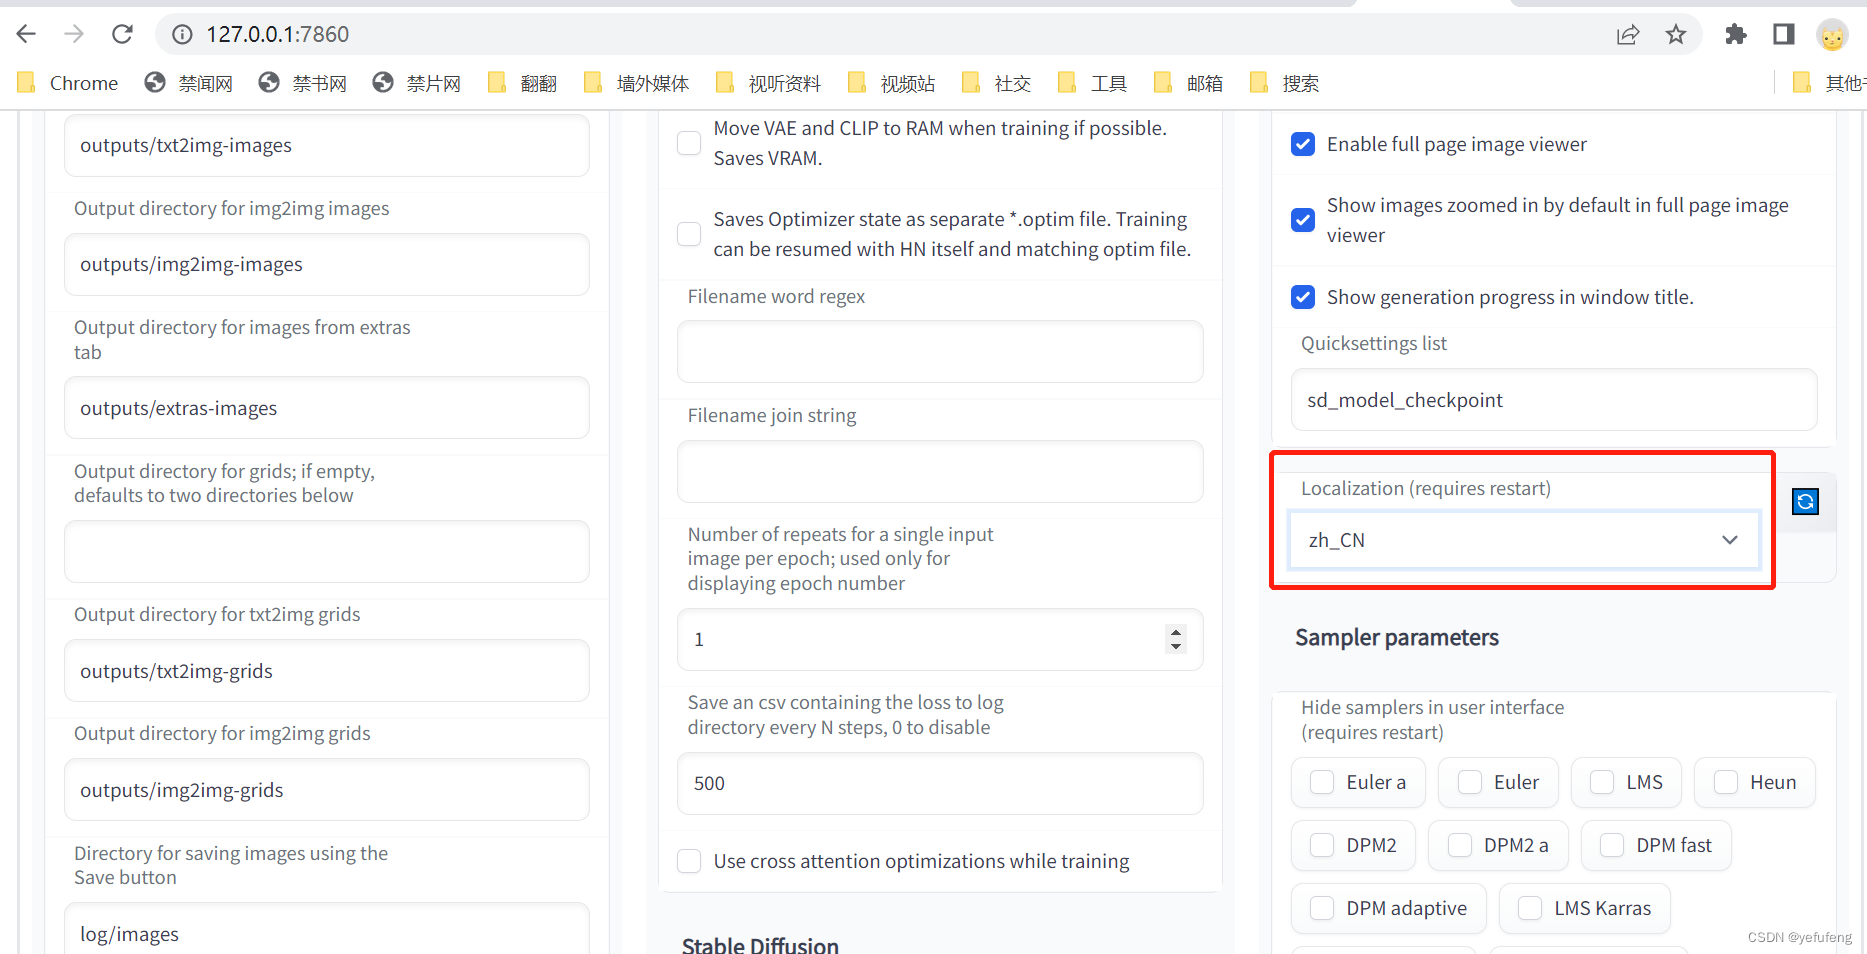Viewport: 1867px width, 954px height.
Task: Go back to the previous page
Action: click(x=27, y=34)
